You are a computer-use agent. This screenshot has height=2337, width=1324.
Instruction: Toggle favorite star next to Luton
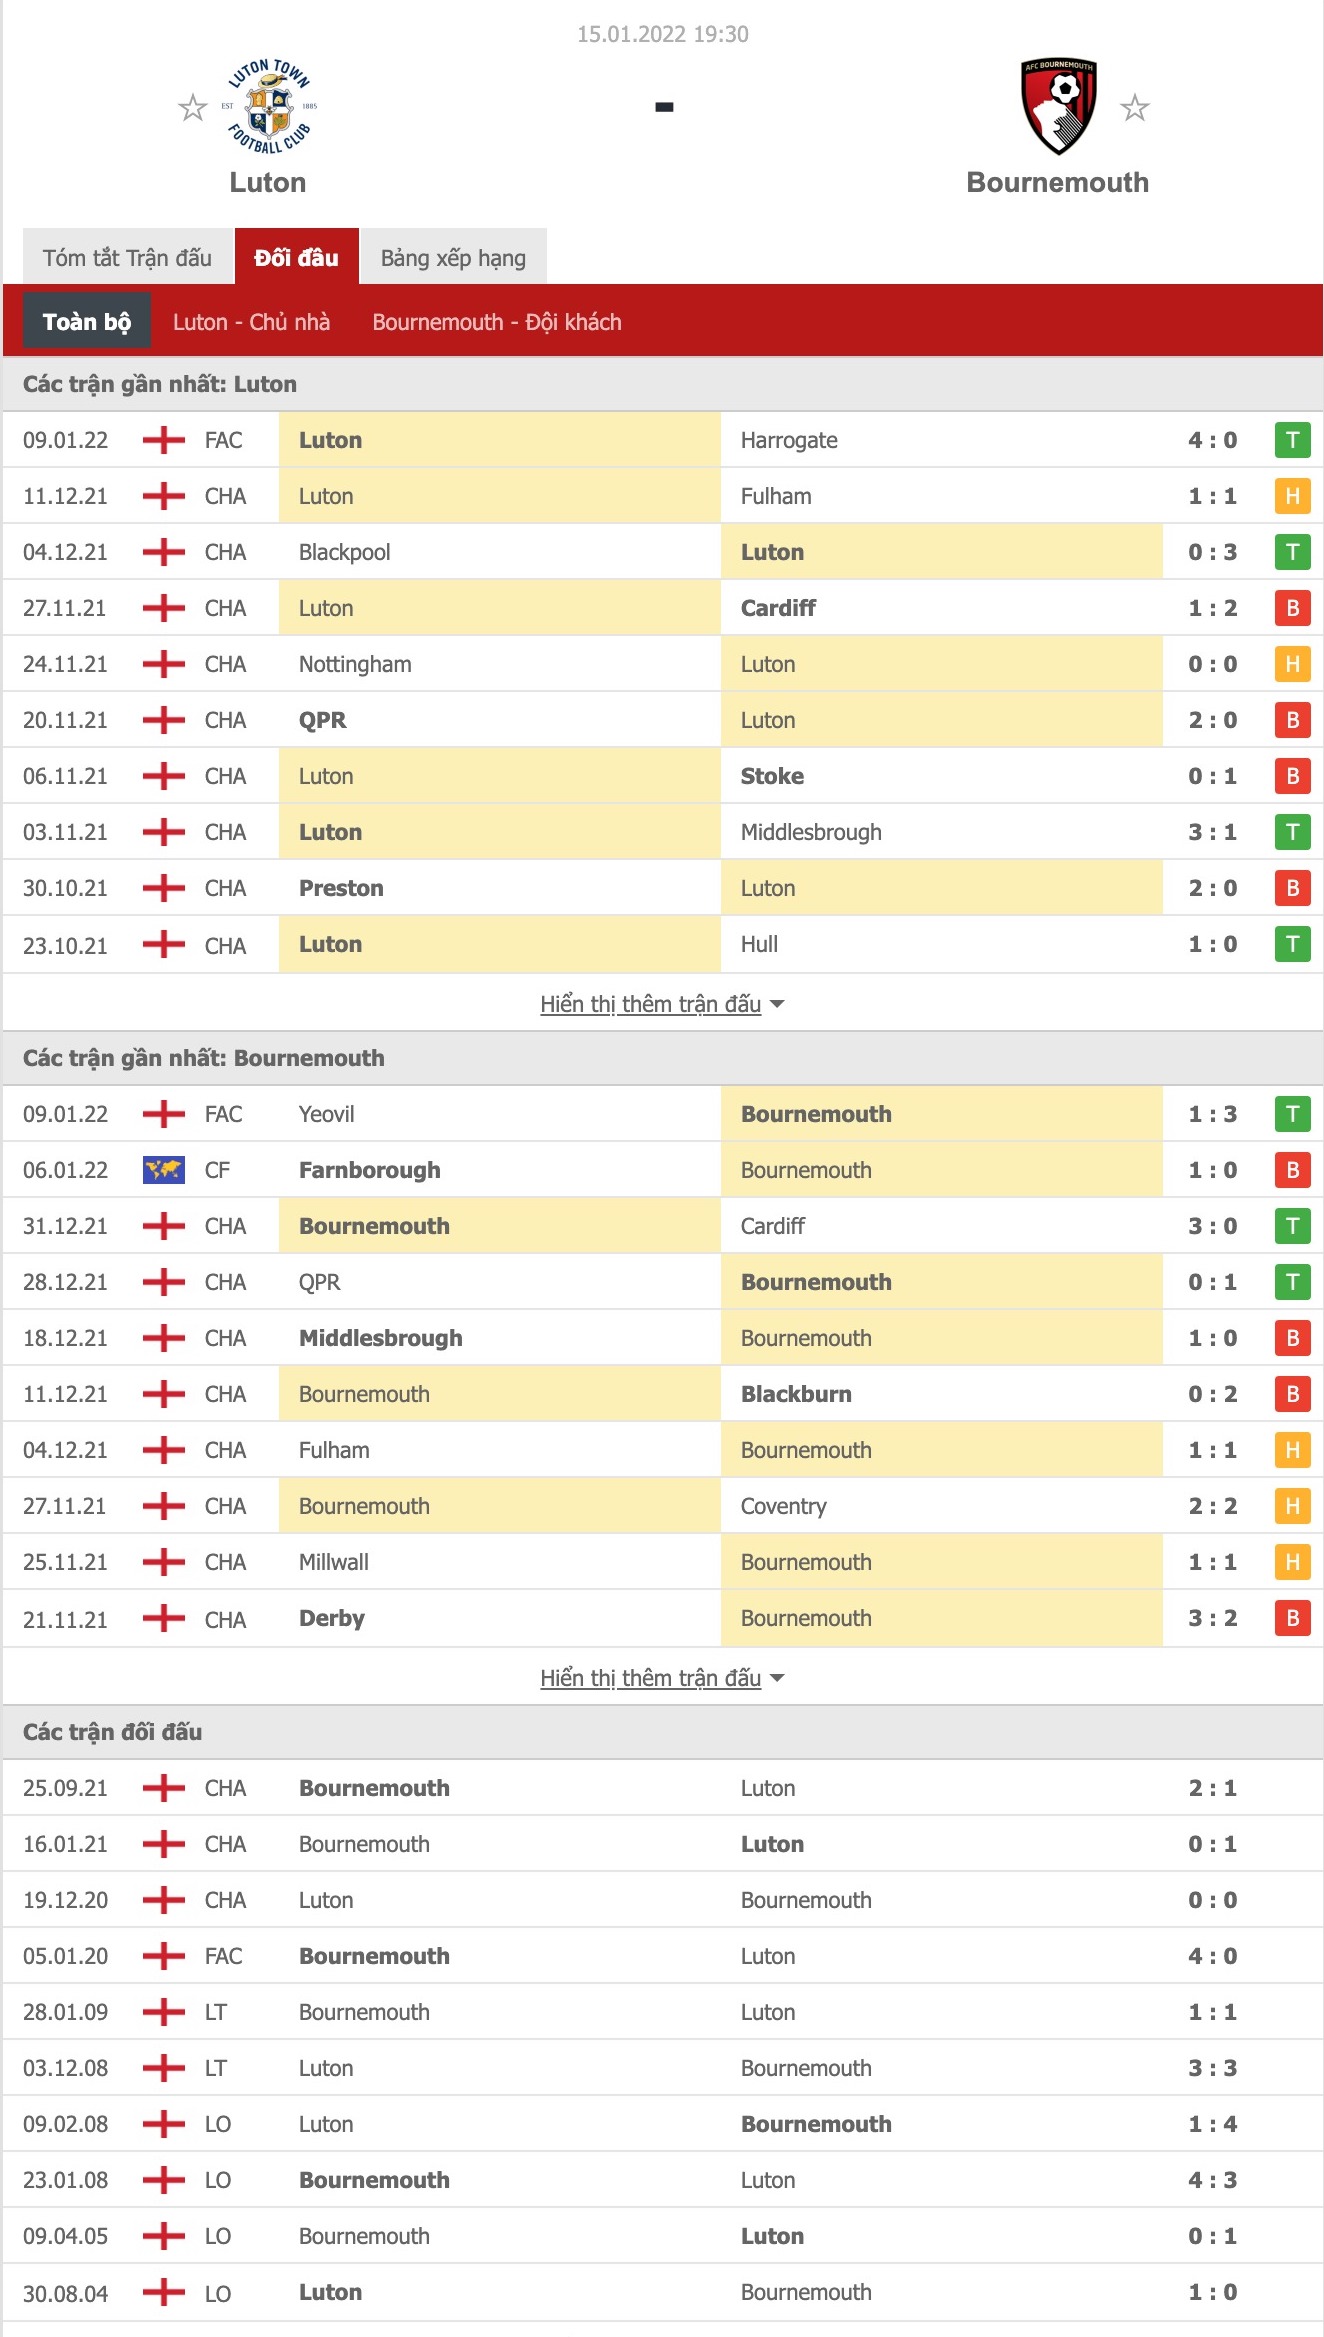tap(192, 107)
